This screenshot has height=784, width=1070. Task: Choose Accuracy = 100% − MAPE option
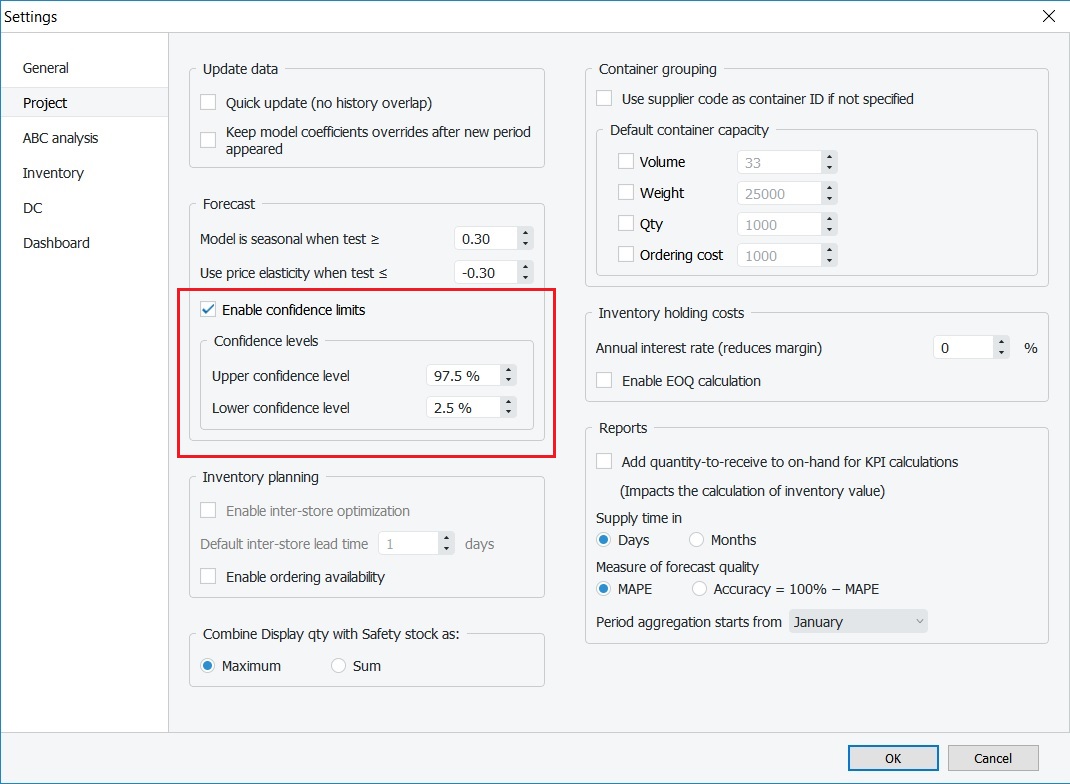700,589
